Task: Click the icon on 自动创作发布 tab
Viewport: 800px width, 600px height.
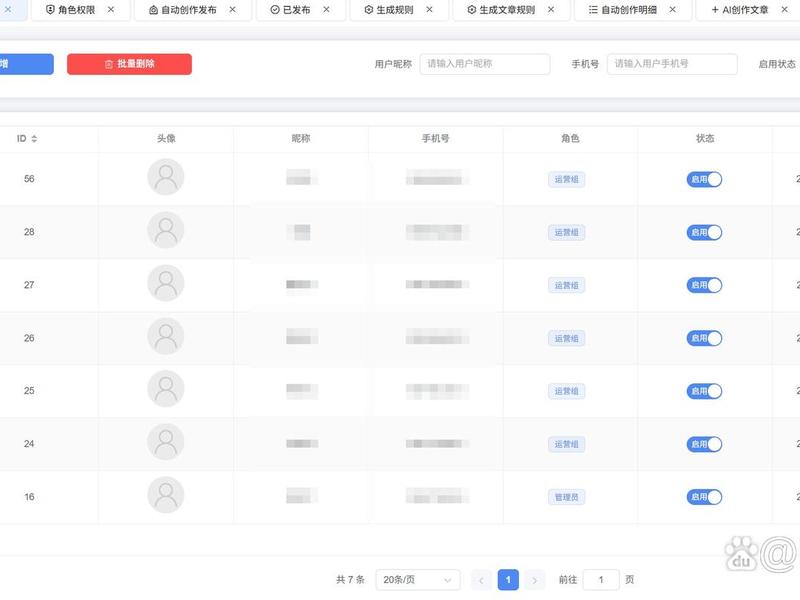Action: pos(153,10)
